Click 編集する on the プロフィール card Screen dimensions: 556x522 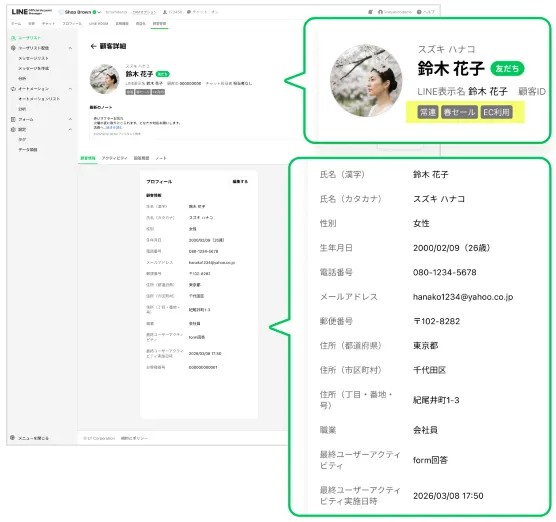(240, 182)
